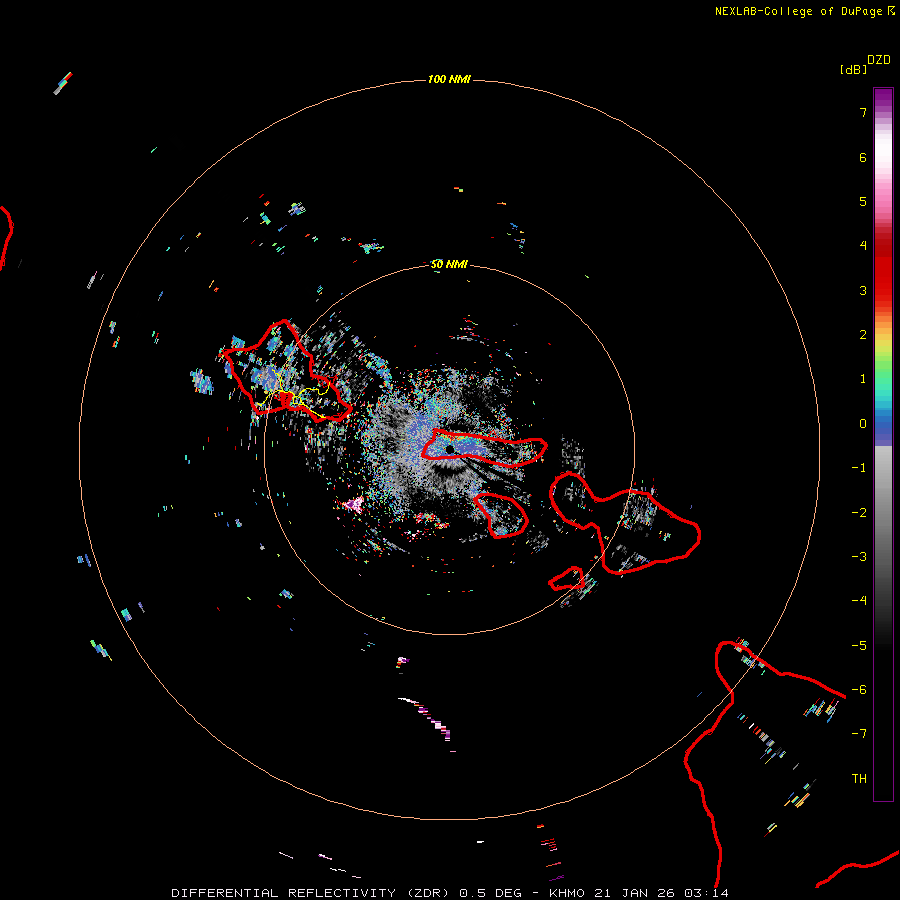Select the -3 value on the scale

859,557
